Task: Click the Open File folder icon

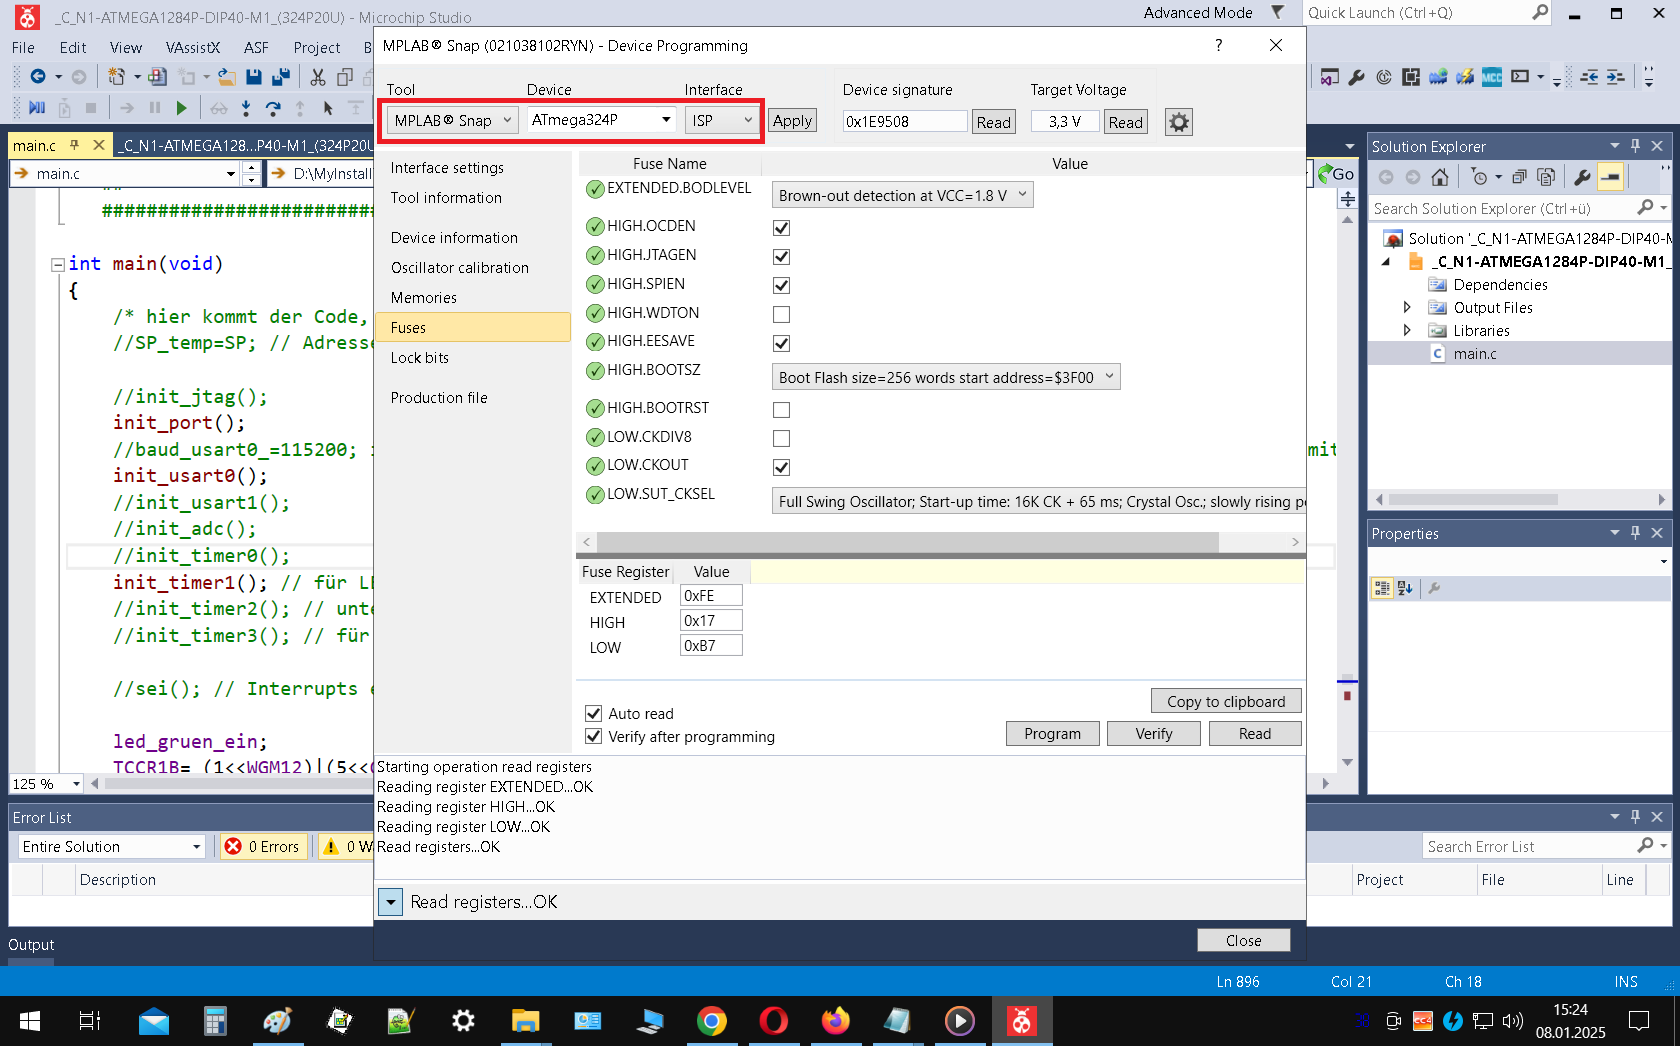Action: click(227, 76)
